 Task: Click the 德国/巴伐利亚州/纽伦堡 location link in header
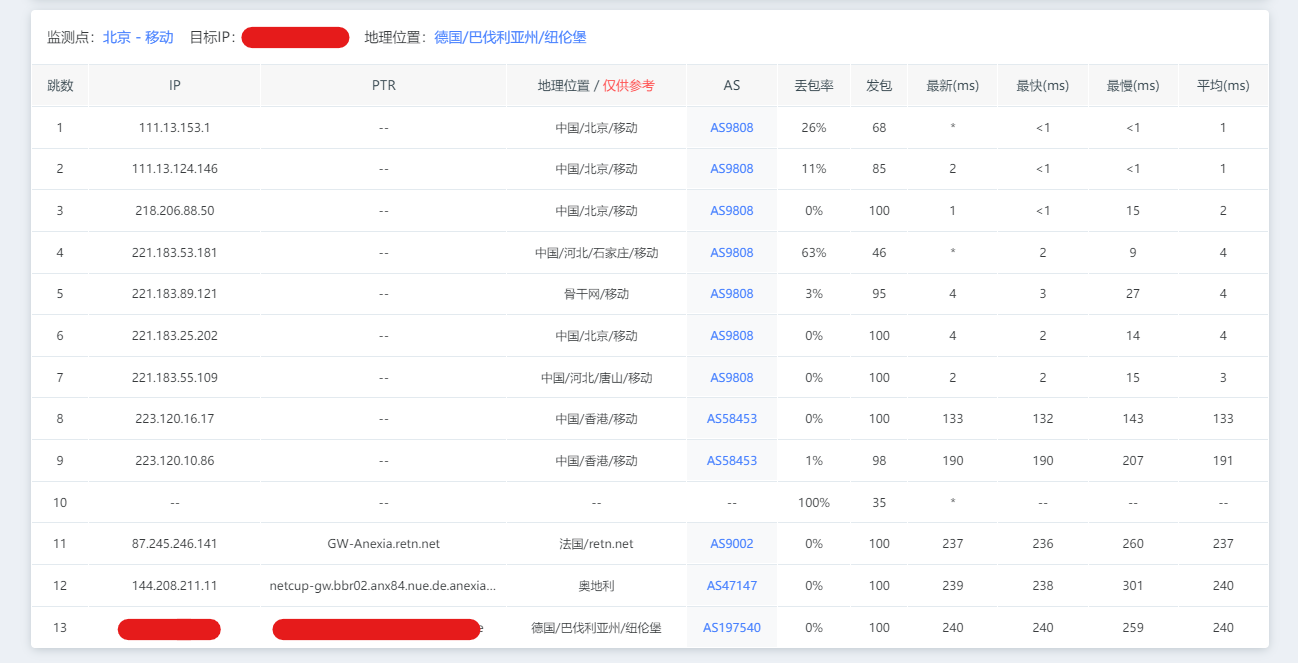[510, 37]
